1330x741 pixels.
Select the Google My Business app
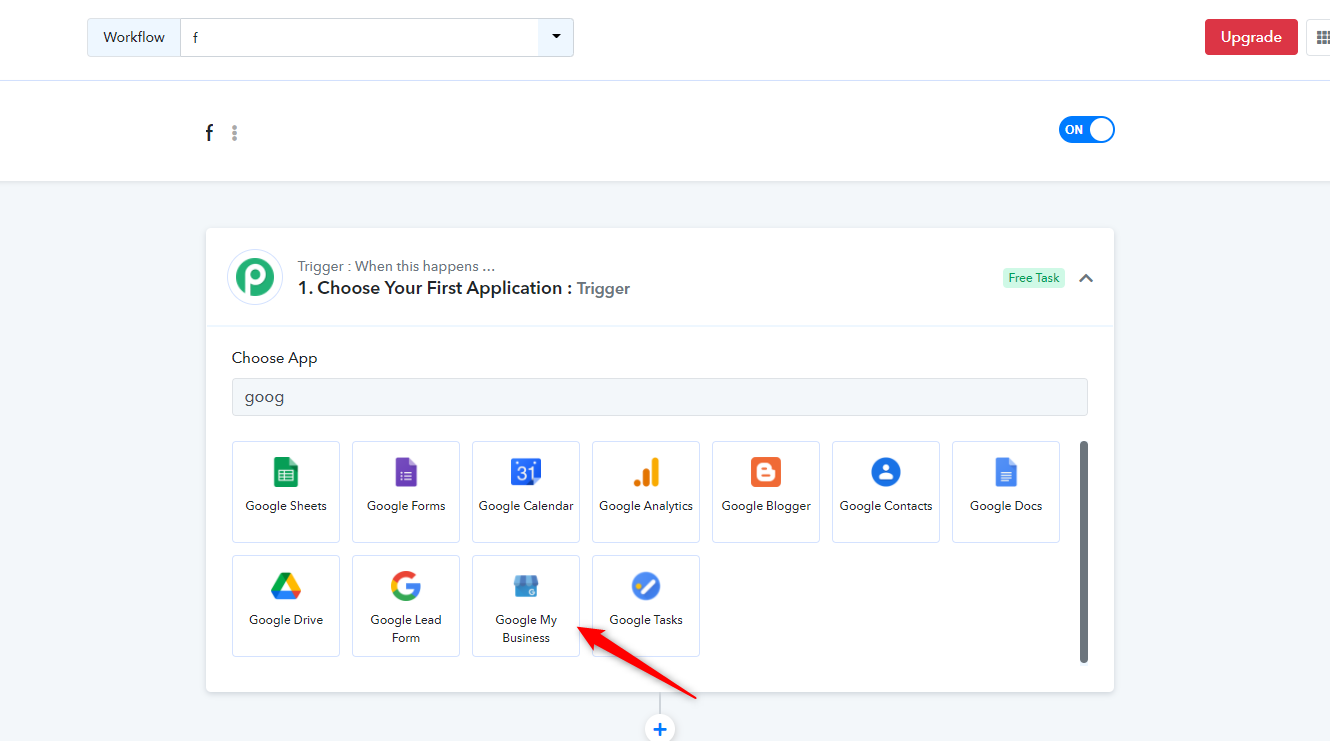(x=526, y=606)
